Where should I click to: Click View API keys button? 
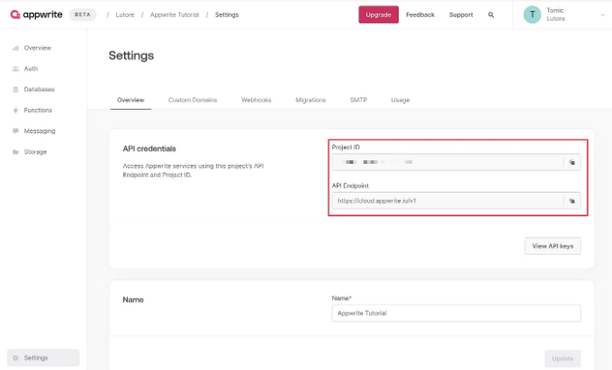pyautogui.click(x=553, y=246)
